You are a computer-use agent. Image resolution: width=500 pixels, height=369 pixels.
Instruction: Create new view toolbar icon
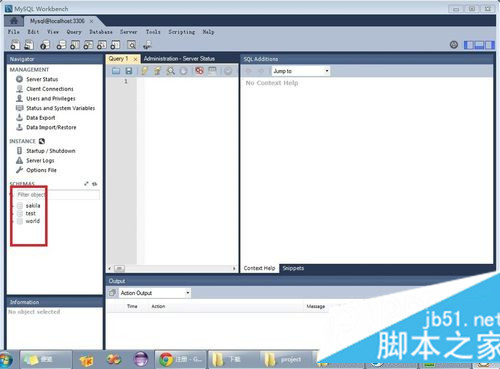(88, 45)
